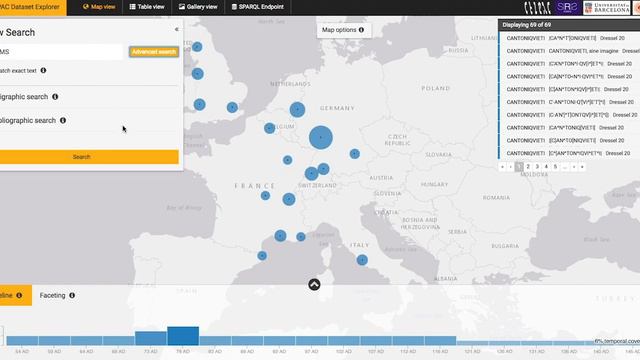Viewport: 640px width, 360px height.
Task: Click the search text input field
Action: coord(61,52)
